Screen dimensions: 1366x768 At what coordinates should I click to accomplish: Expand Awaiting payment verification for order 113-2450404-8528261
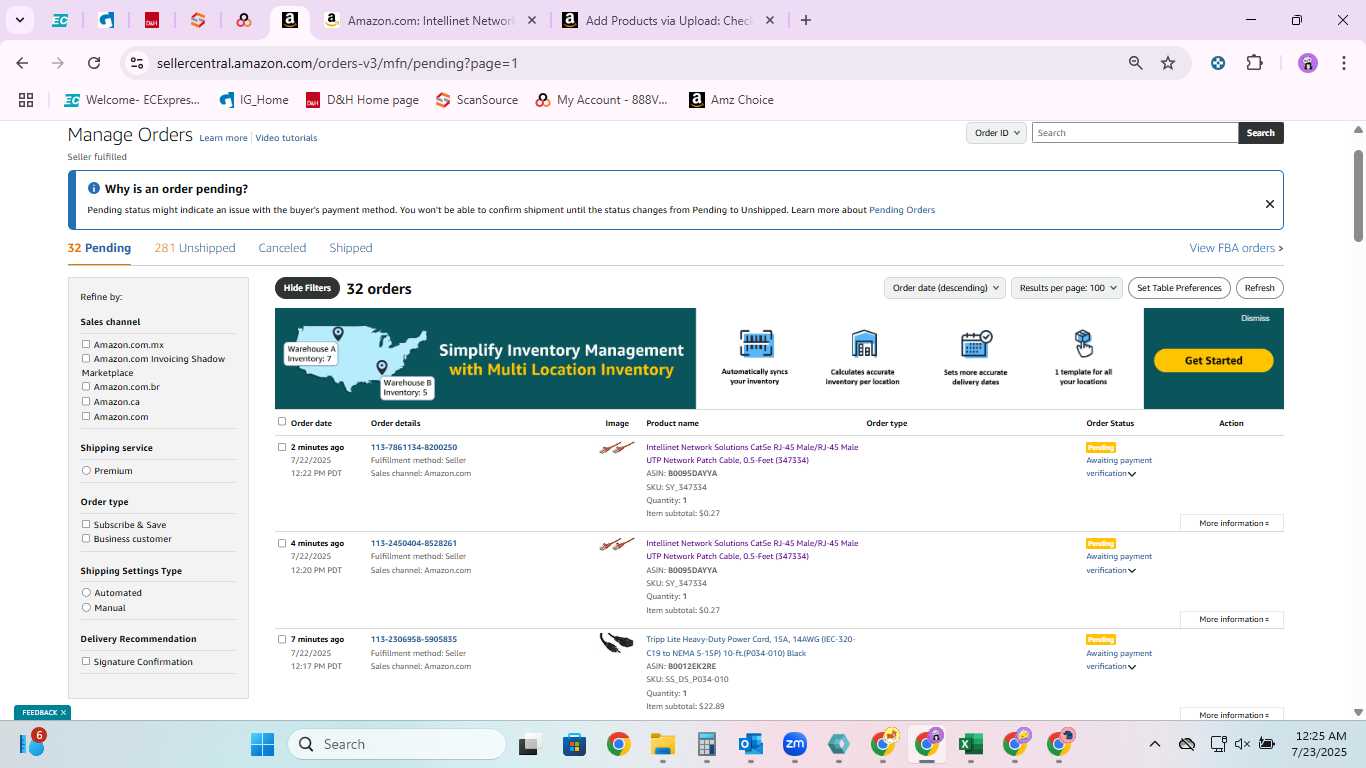coord(1132,571)
